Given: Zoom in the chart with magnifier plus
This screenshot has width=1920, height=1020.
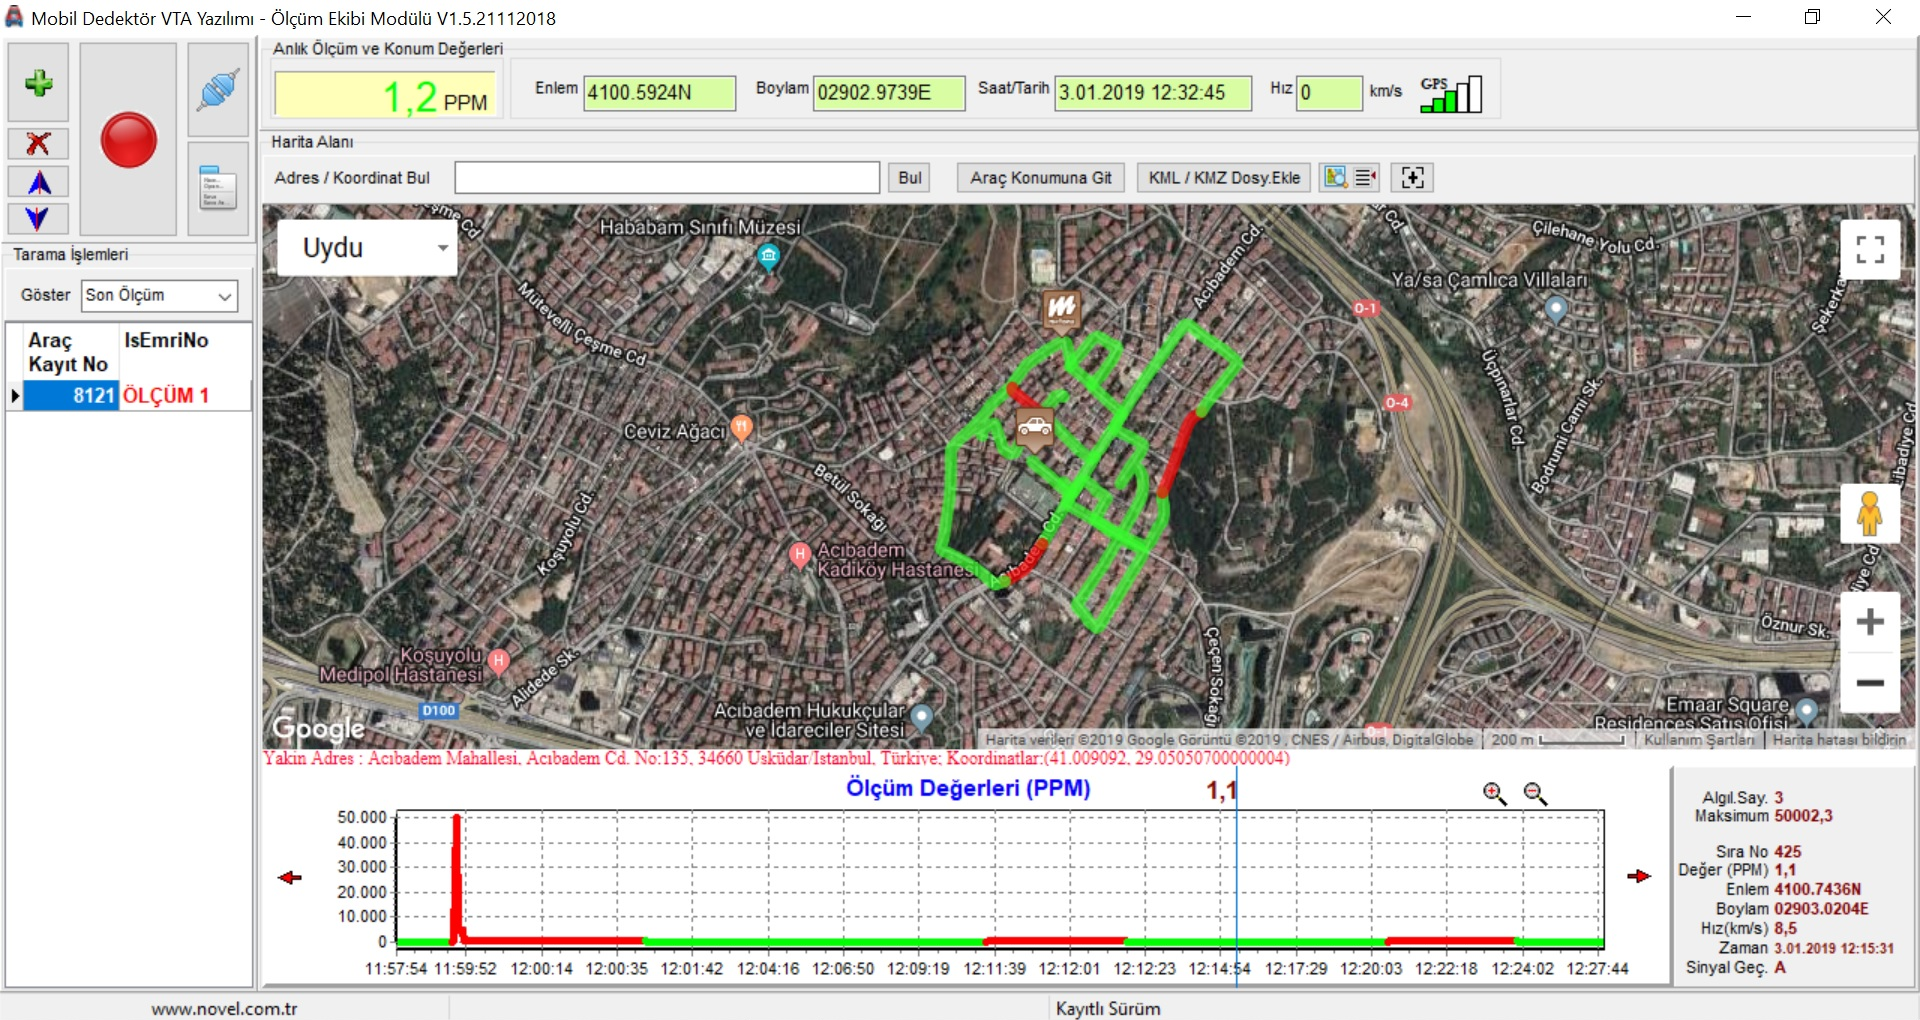Looking at the screenshot, I should pyautogui.click(x=1494, y=793).
